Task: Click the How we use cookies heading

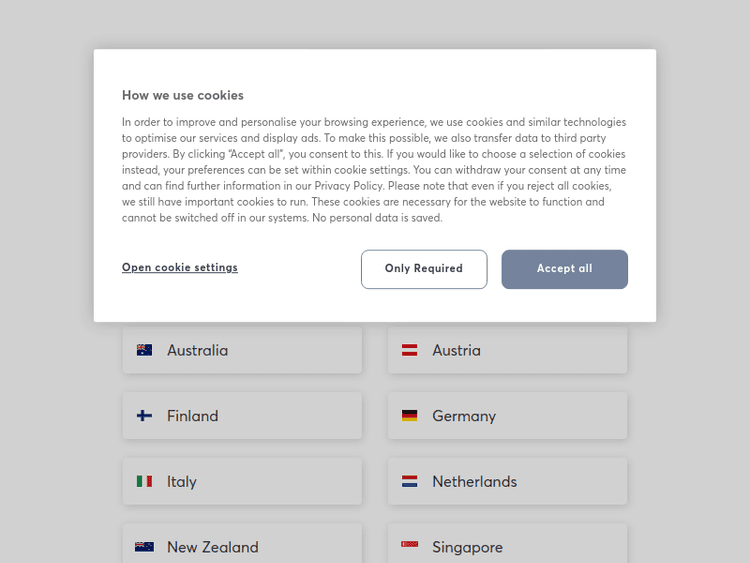Action: click(x=183, y=95)
